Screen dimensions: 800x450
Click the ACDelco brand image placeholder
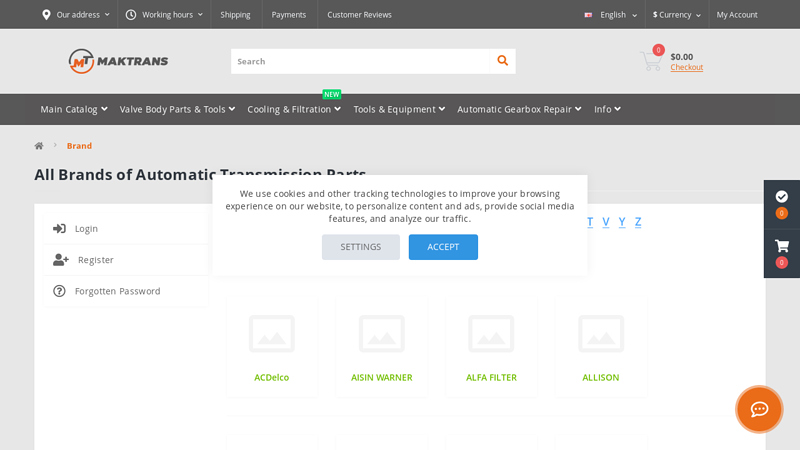[271, 334]
